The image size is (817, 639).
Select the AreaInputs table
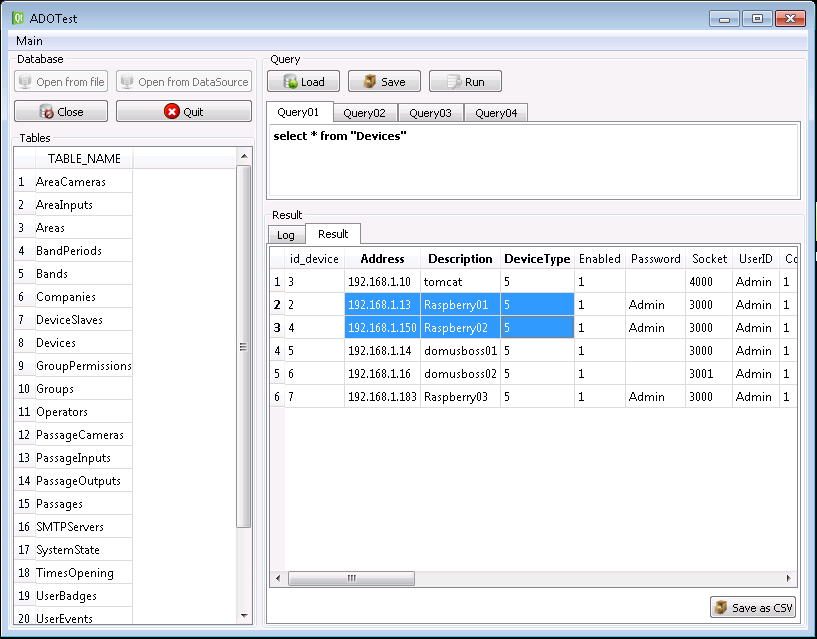coord(83,205)
